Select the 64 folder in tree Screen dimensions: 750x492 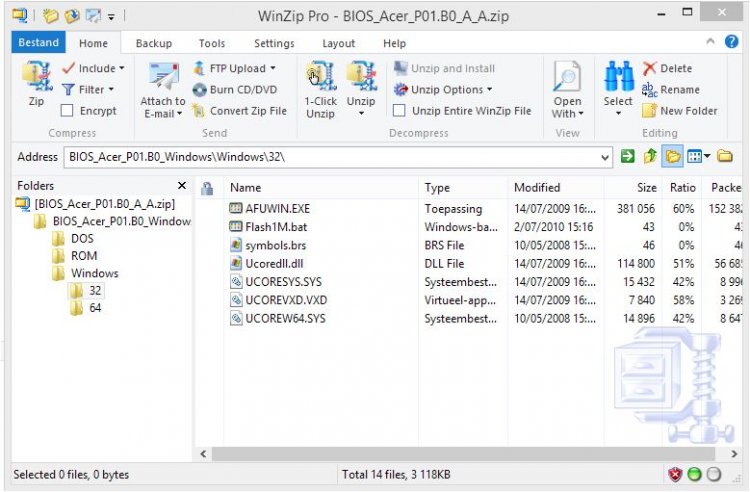click(x=94, y=308)
